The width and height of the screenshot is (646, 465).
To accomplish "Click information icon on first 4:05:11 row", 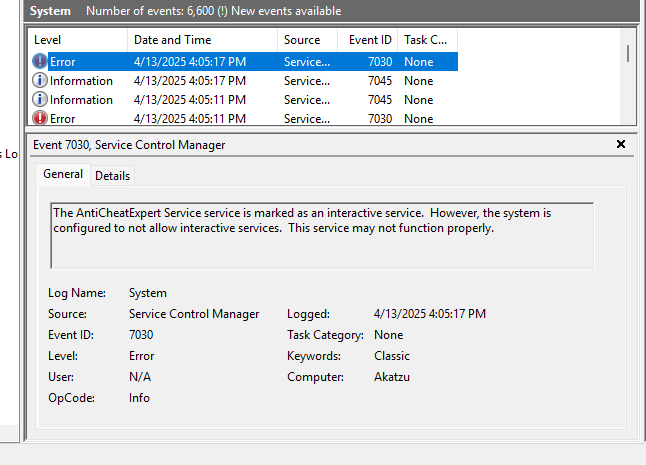I will pyautogui.click(x=40, y=99).
